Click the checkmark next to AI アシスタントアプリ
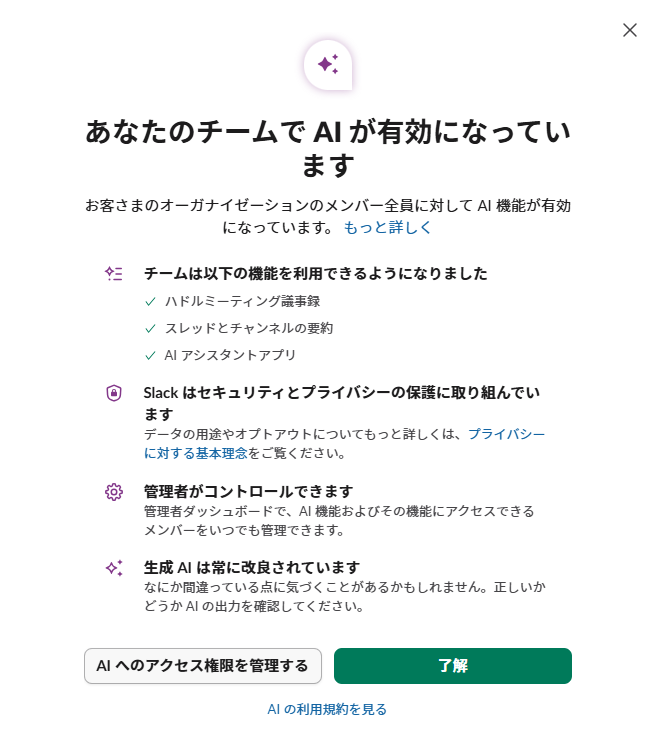656x753 pixels. point(150,355)
